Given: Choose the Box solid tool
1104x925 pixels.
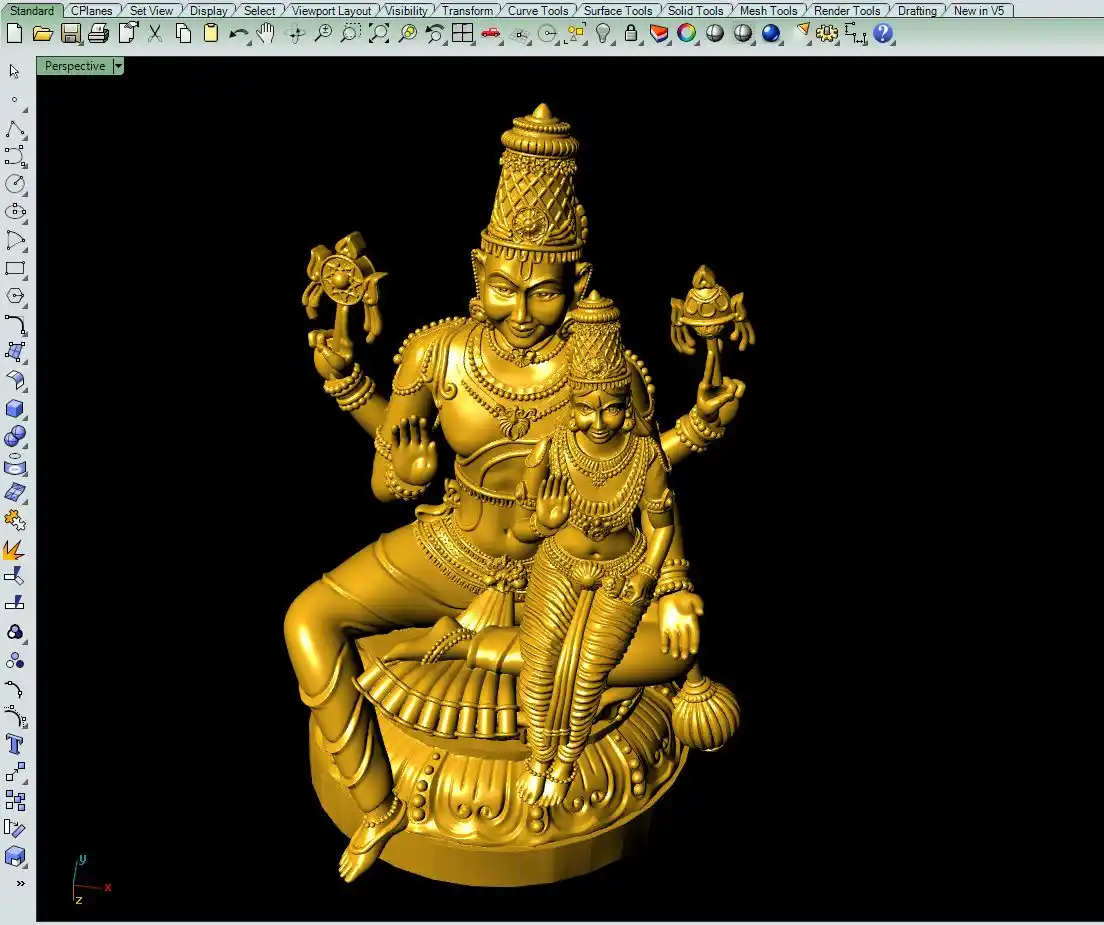Looking at the screenshot, I should pos(15,409).
